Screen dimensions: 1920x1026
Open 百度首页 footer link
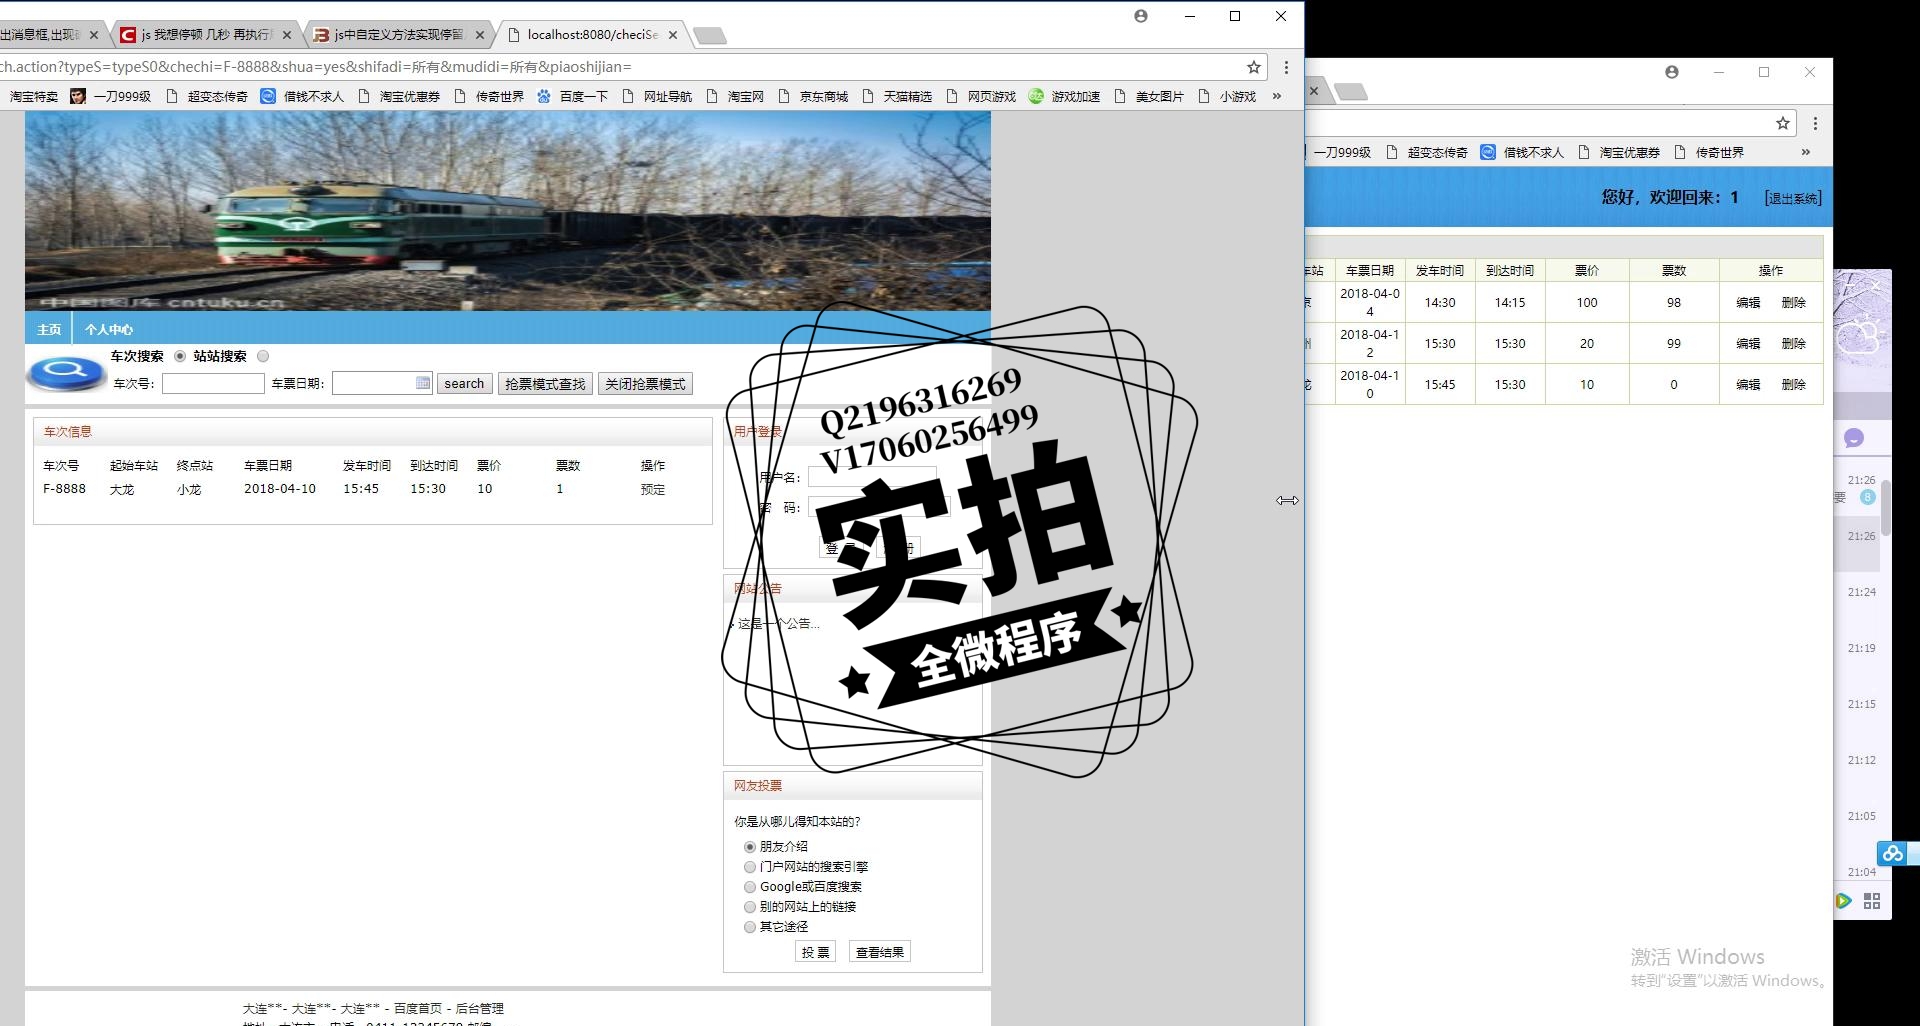[418, 1008]
